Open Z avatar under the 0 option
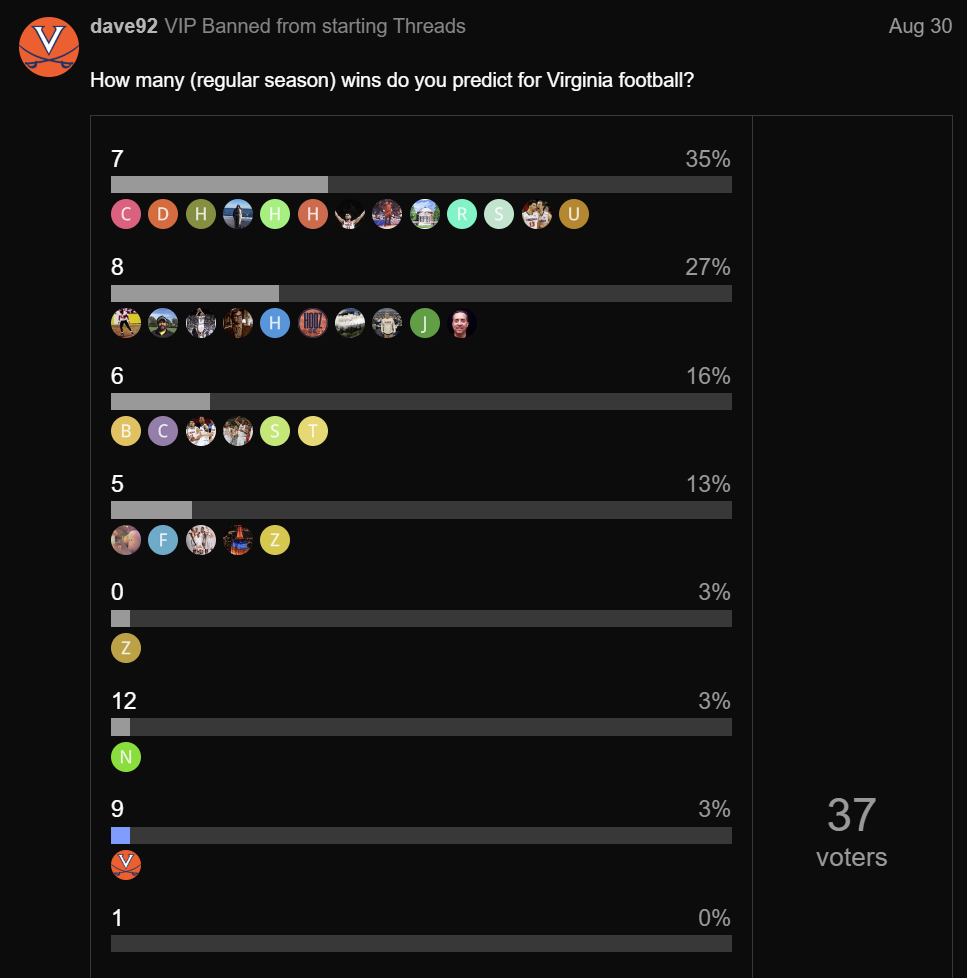The height and width of the screenshot is (978, 967). [126, 648]
